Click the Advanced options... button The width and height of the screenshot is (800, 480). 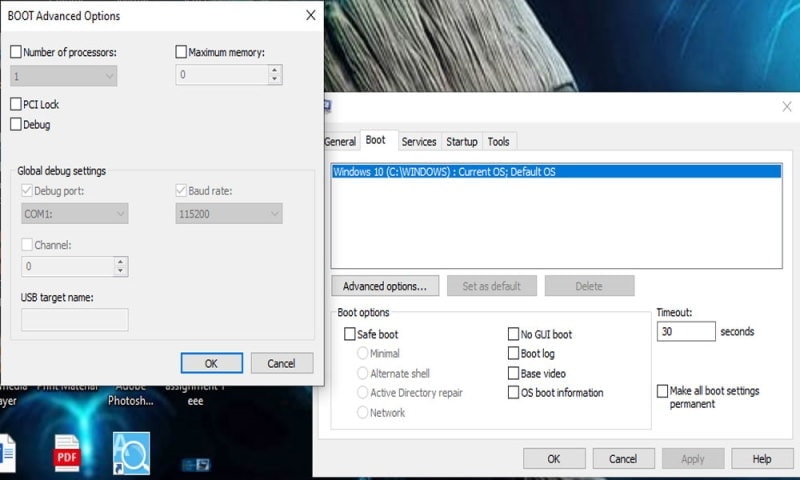click(x=385, y=286)
